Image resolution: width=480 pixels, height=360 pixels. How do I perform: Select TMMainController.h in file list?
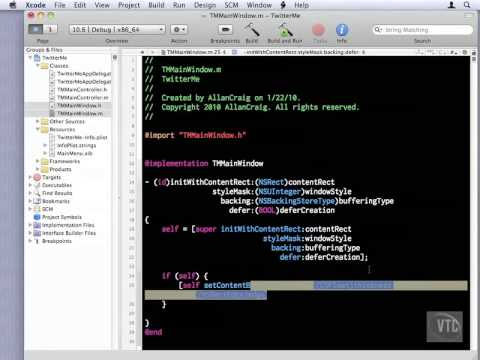[82, 90]
